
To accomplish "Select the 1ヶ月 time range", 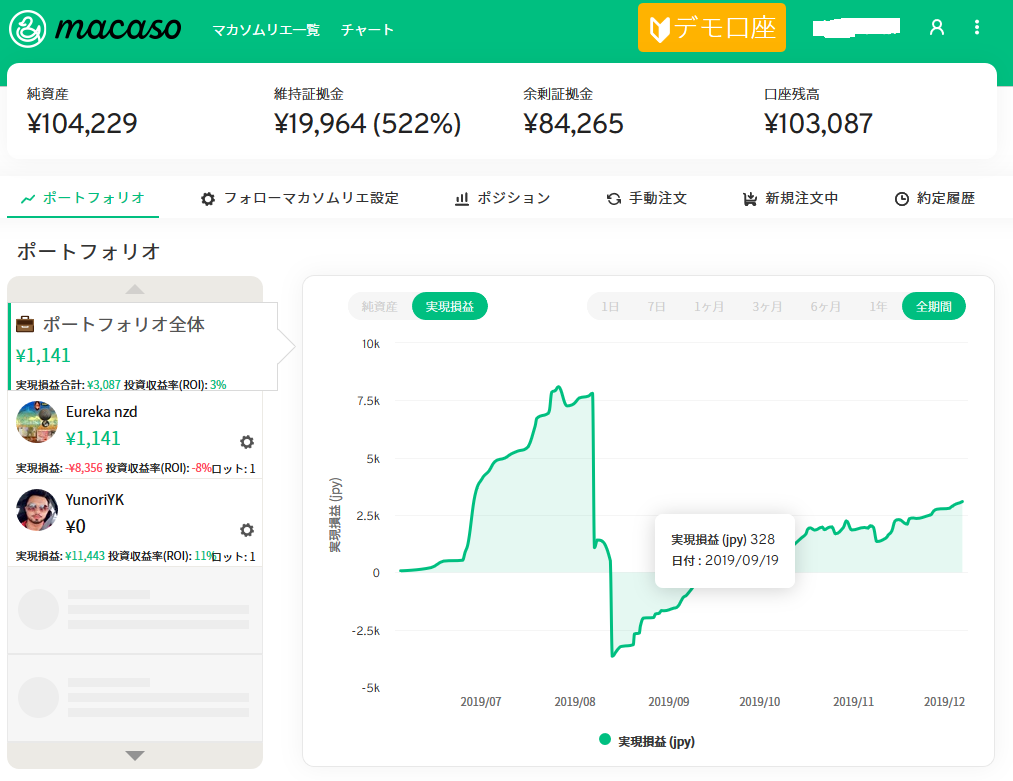I will click(709, 307).
